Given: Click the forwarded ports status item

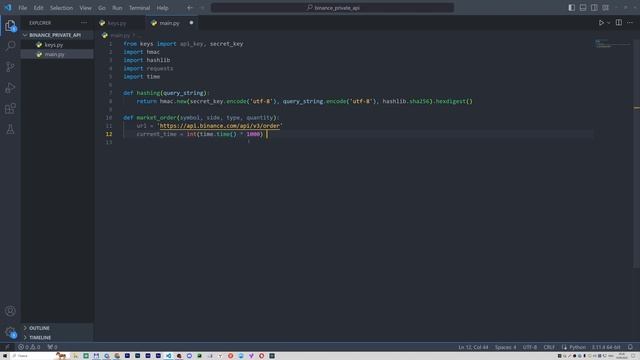Looking at the screenshot, I should [x=53, y=347].
